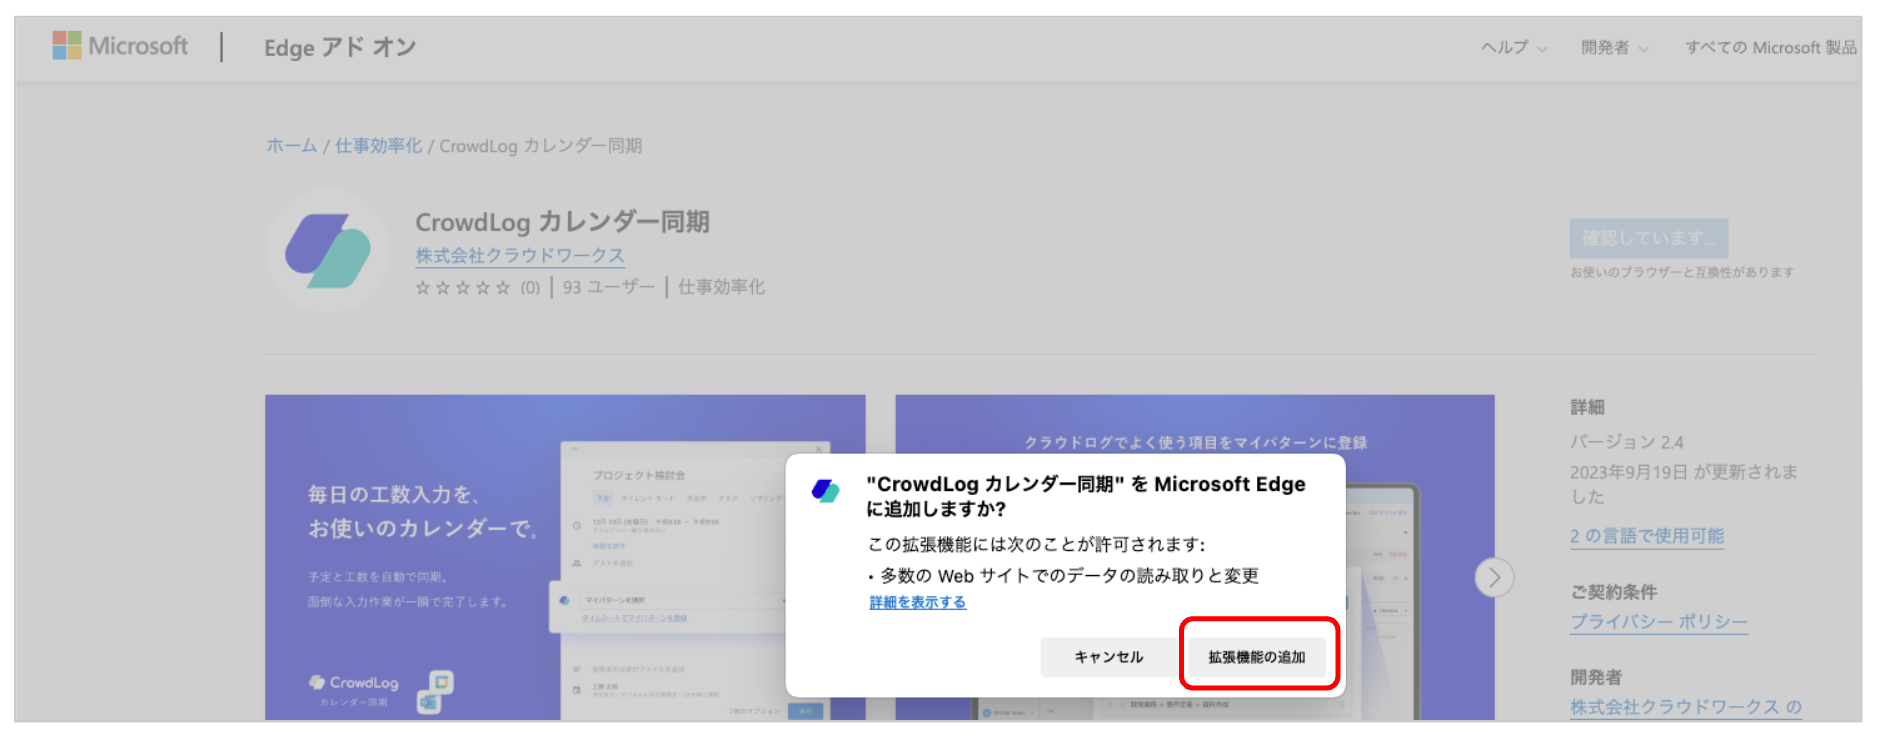
Task: Click the CrowdLog カレンダー同期 title heading
Action: pyautogui.click(x=562, y=222)
